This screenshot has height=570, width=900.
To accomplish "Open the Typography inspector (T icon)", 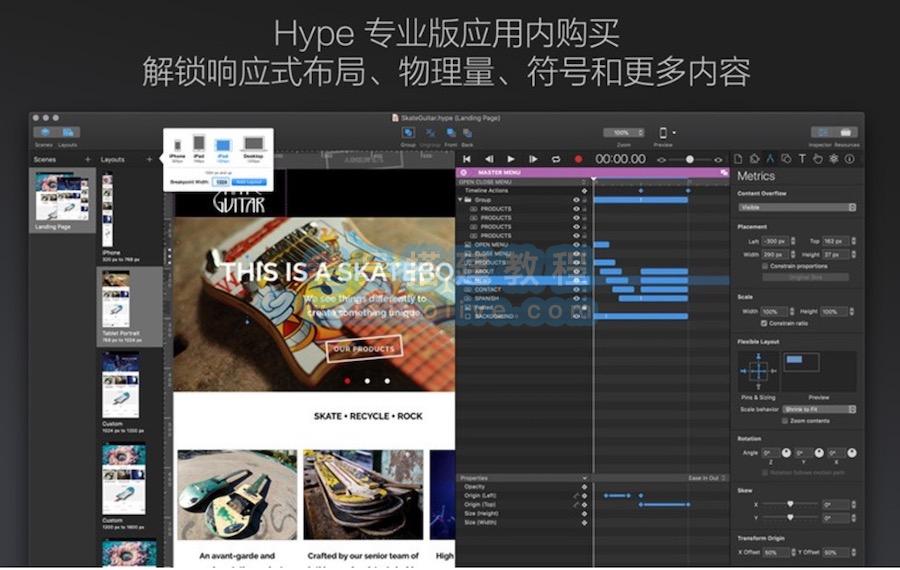I will pyautogui.click(x=802, y=159).
